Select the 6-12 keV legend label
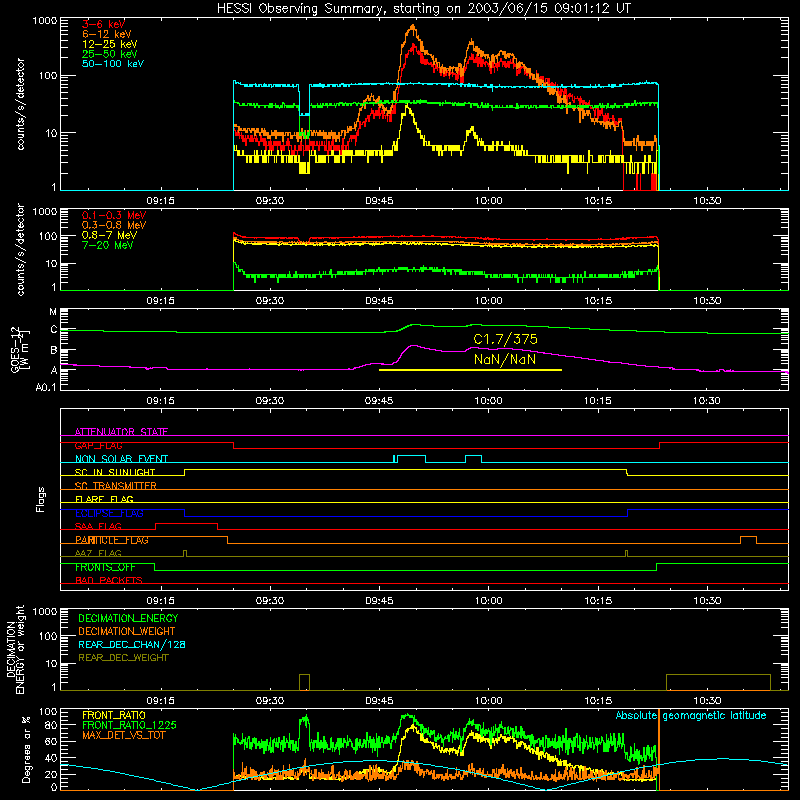Screen dimensions: 800x800 [107, 34]
